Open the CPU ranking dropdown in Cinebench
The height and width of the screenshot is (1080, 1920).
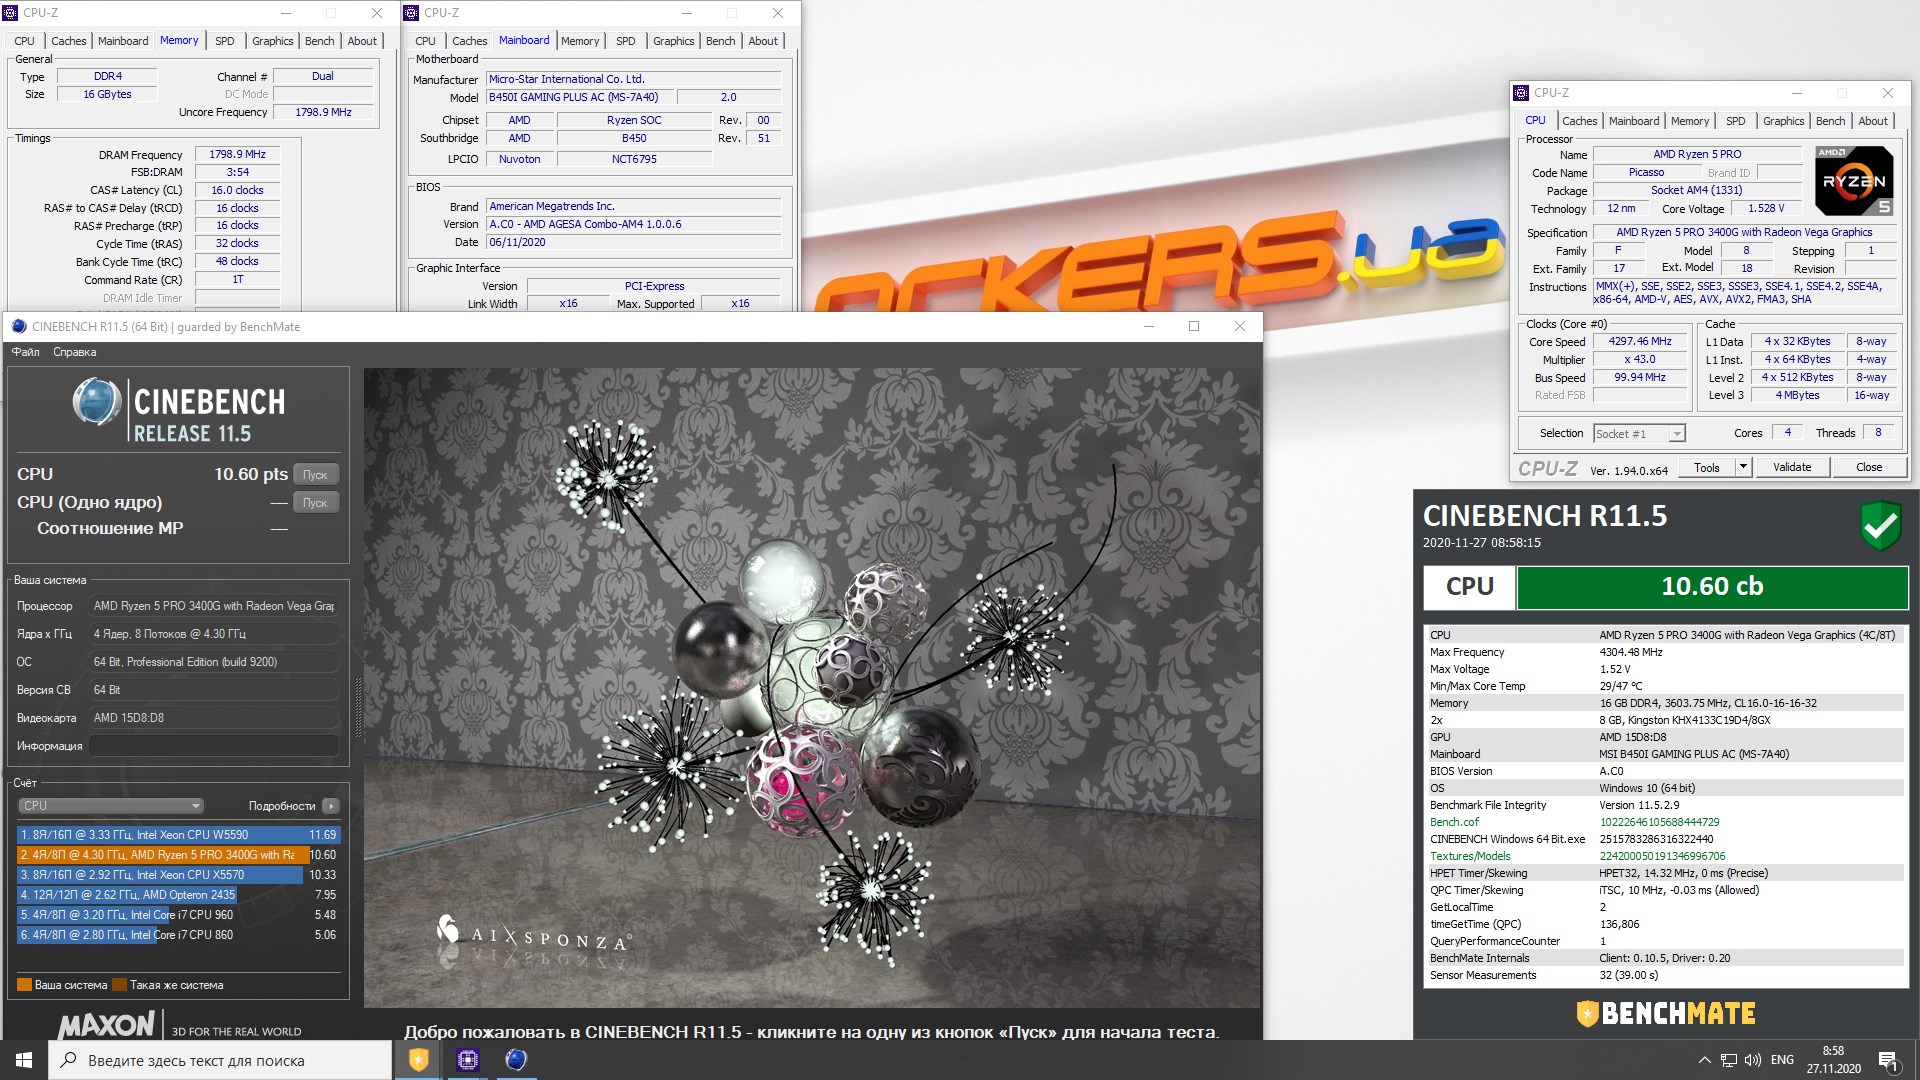click(111, 806)
